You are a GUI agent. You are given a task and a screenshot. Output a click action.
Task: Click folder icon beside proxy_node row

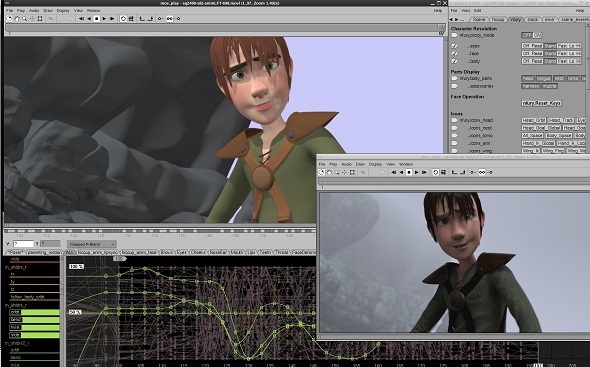[455, 35]
